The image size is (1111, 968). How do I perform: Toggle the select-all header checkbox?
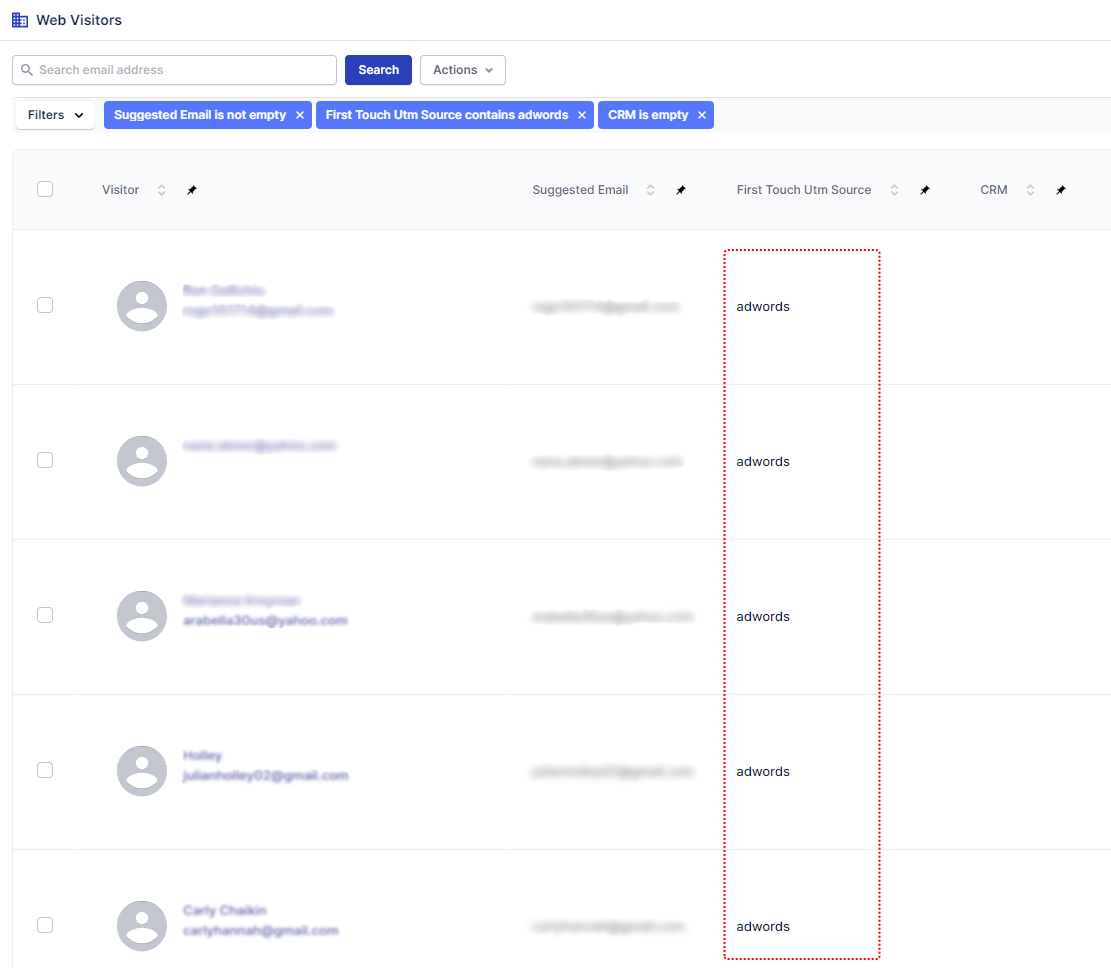point(45,189)
